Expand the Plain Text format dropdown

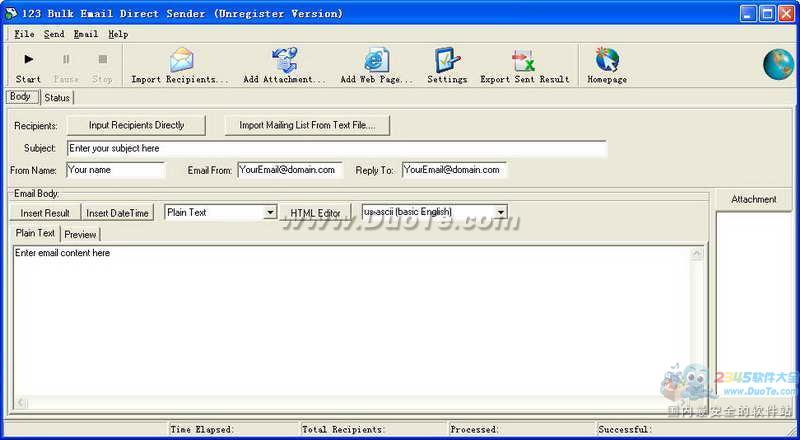tap(270, 213)
